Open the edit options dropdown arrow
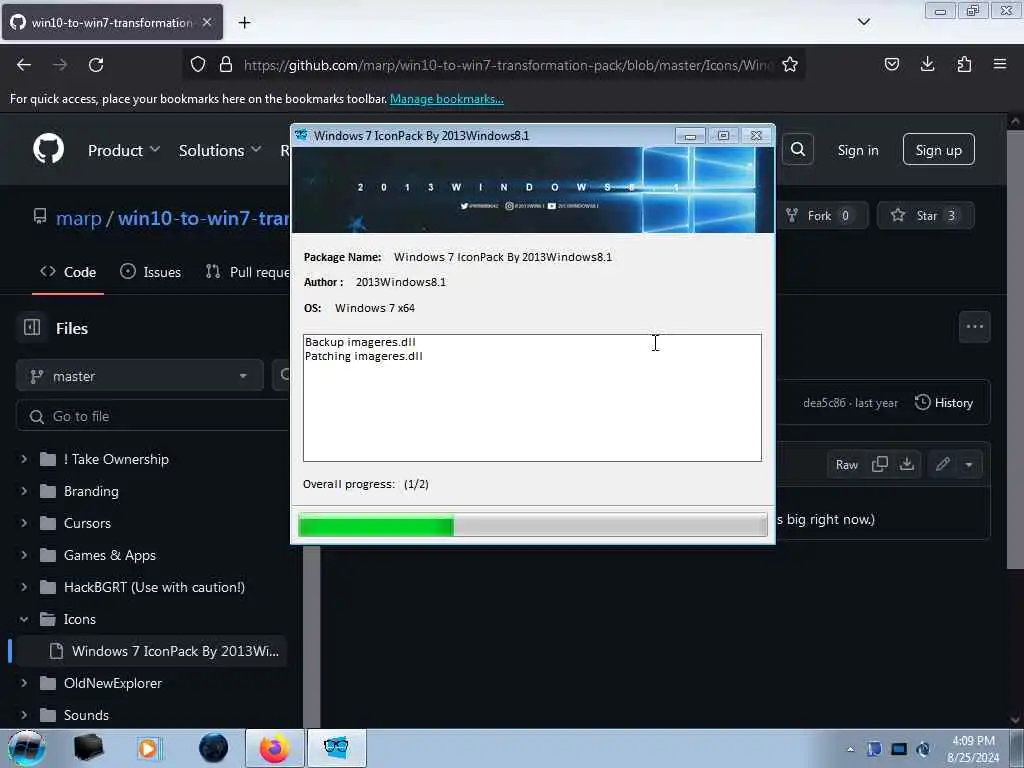Screen dimensions: 1024x768 click(x=969, y=464)
